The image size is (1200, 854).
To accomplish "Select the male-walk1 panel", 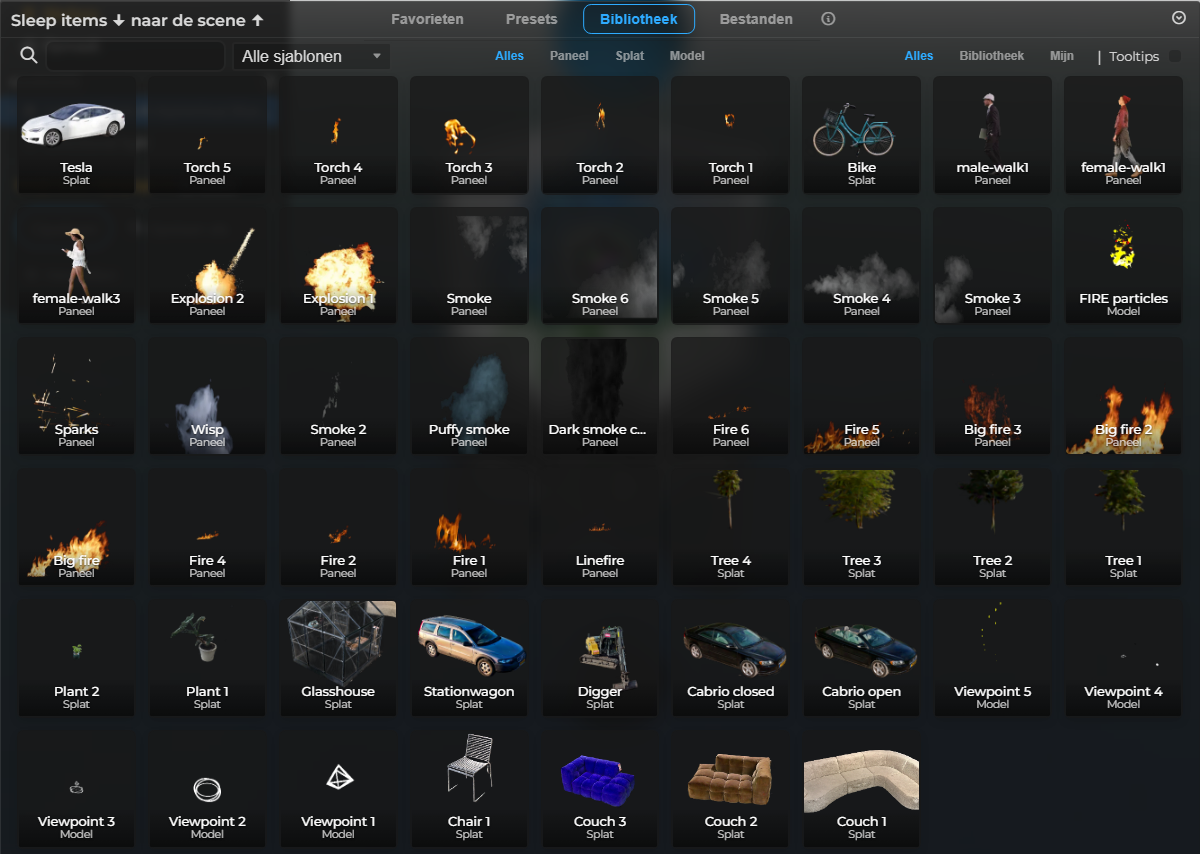I will coord(992,134).
